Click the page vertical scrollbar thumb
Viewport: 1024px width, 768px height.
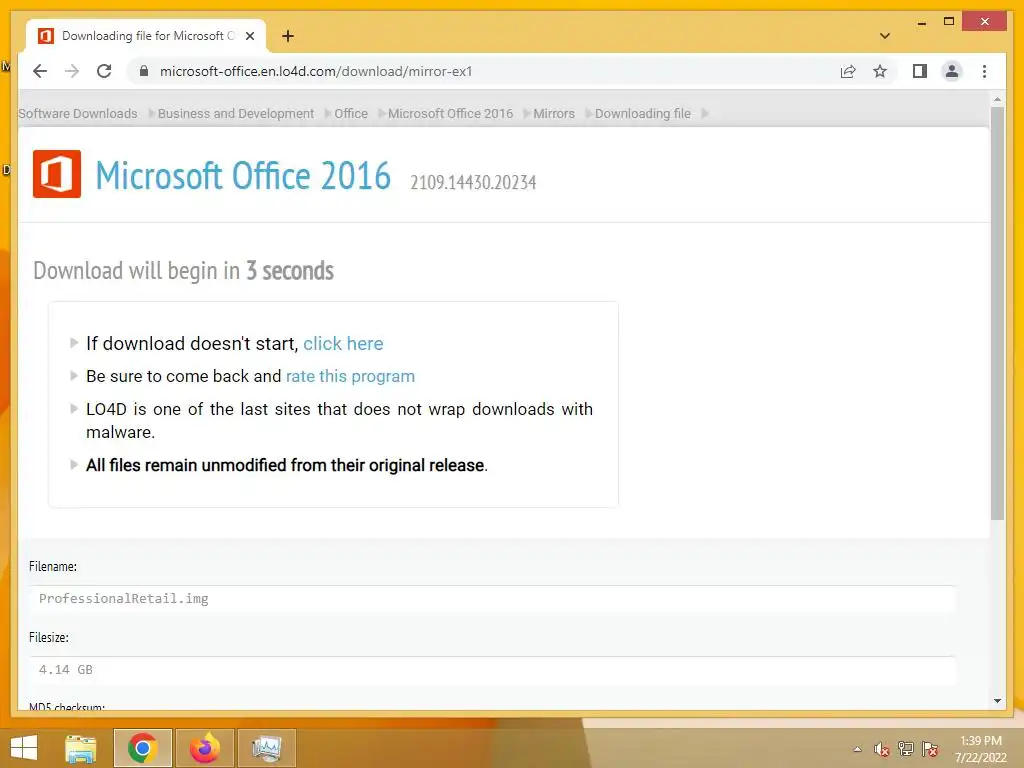997,313
